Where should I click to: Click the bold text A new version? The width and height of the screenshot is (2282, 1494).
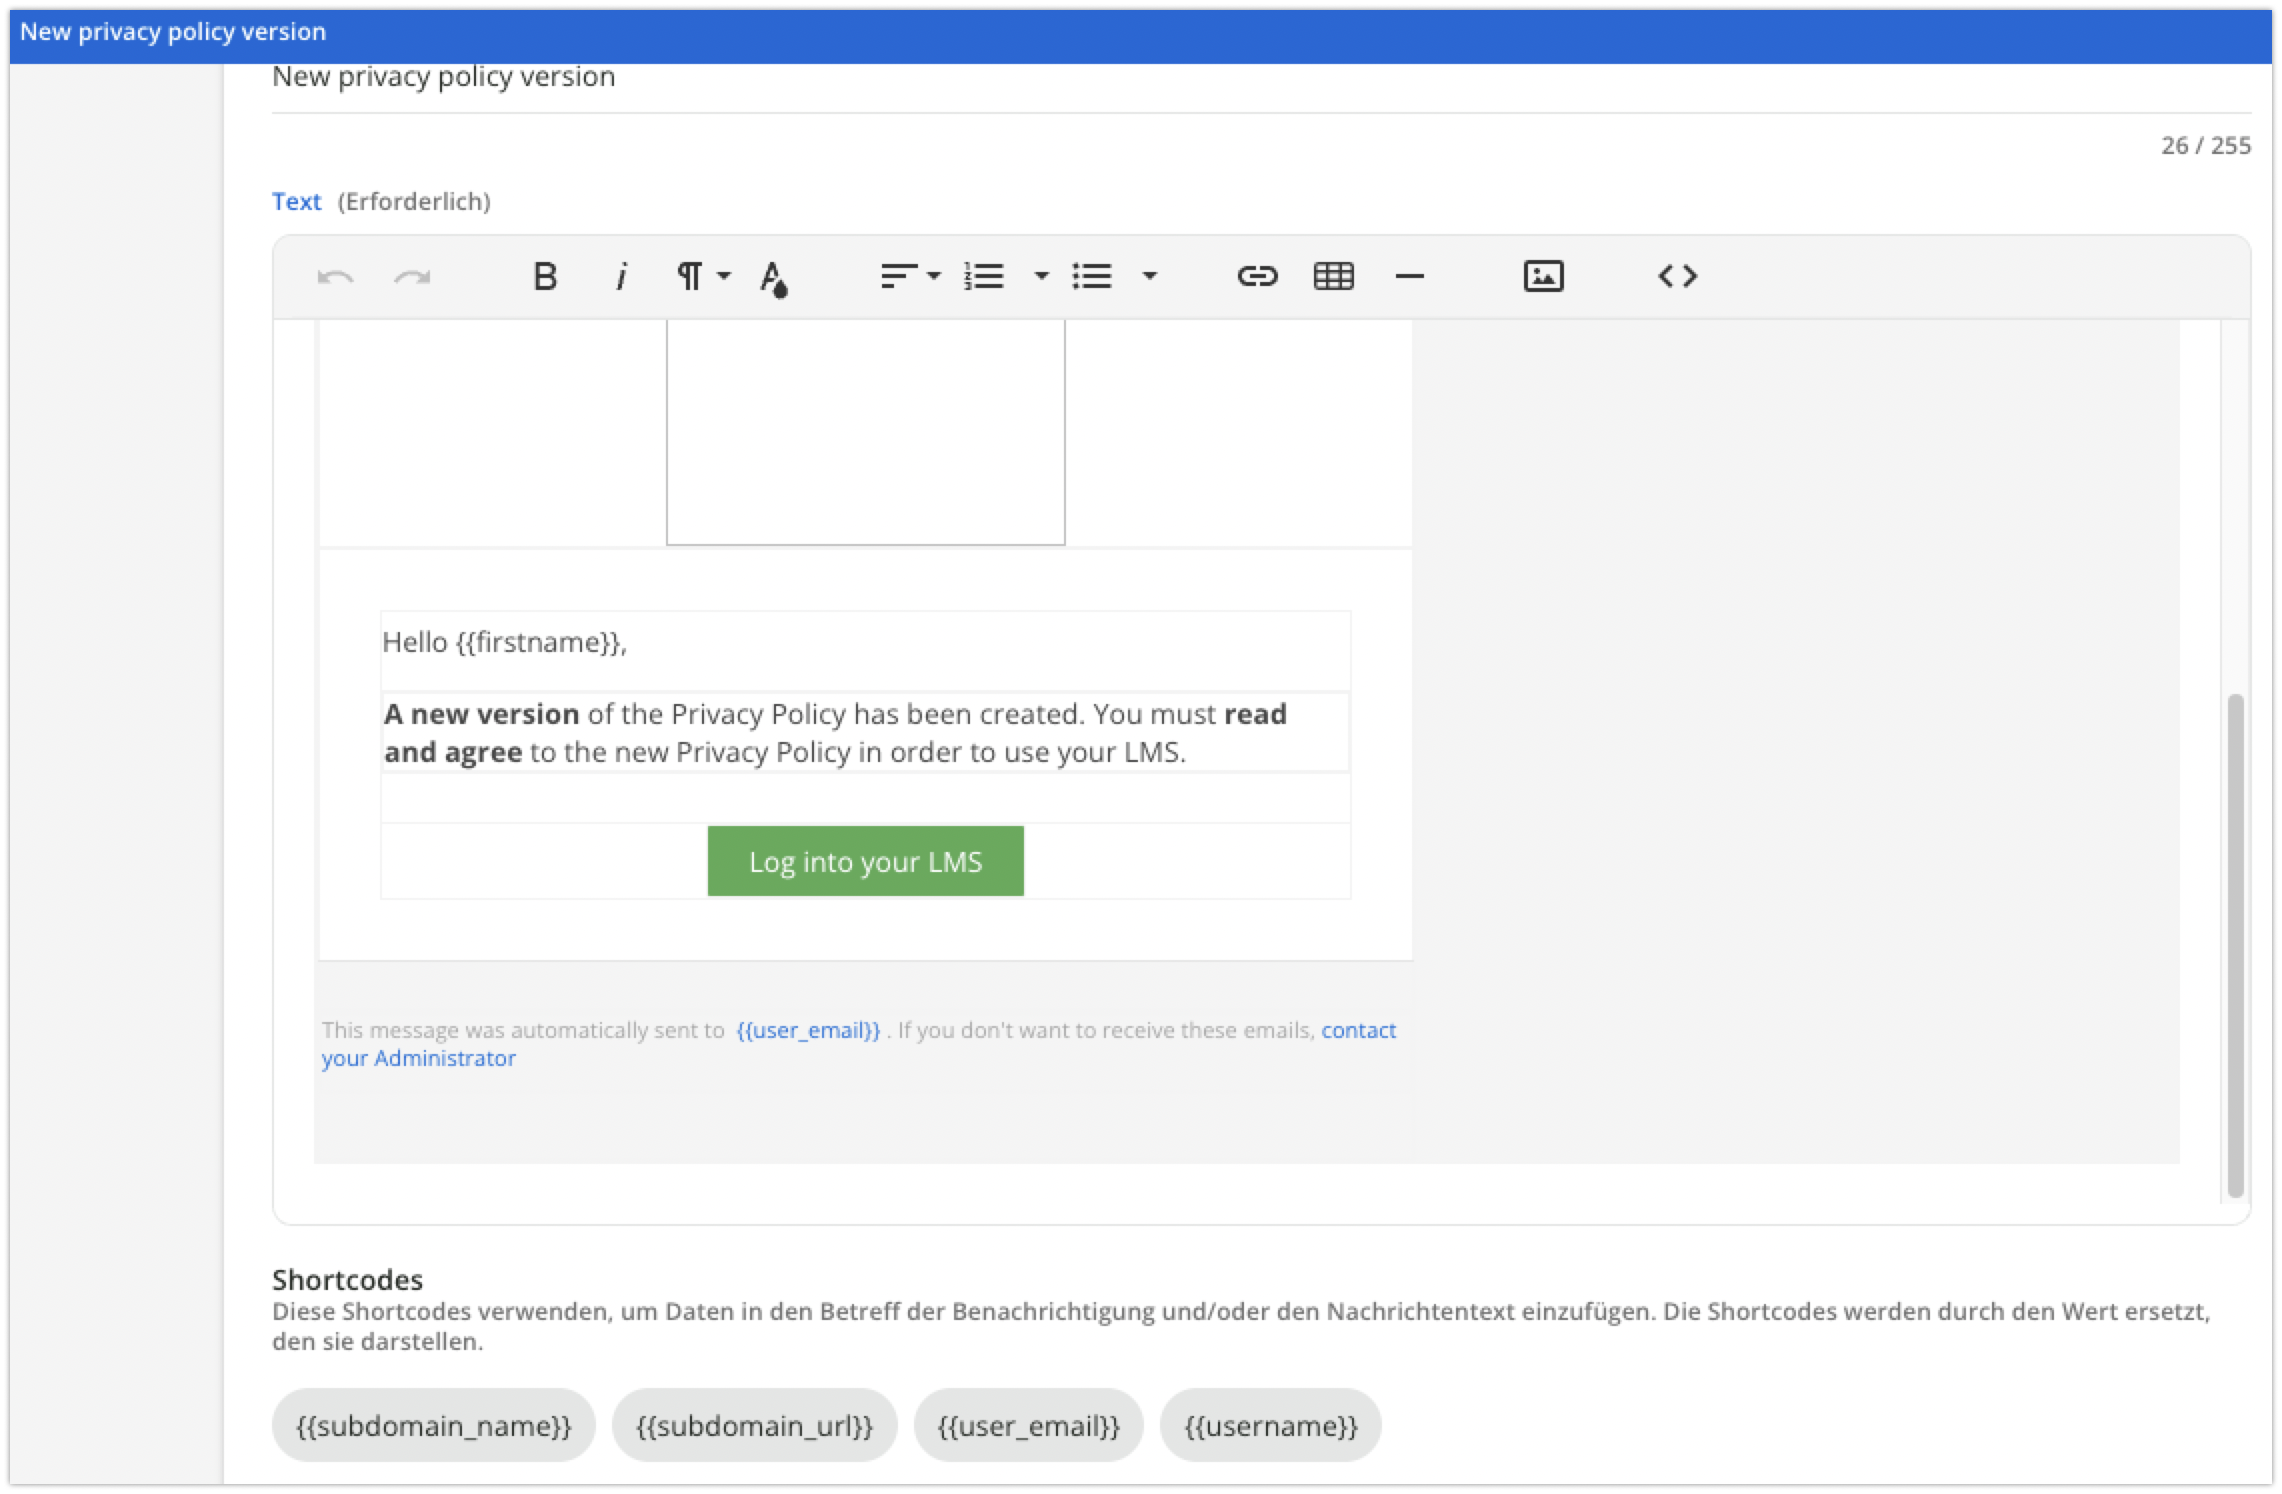[481, 714]
